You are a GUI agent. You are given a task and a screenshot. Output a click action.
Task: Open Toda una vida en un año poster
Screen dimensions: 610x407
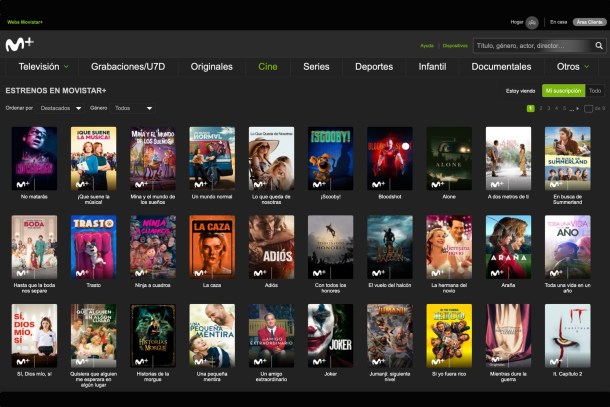(x=568, y=247)
